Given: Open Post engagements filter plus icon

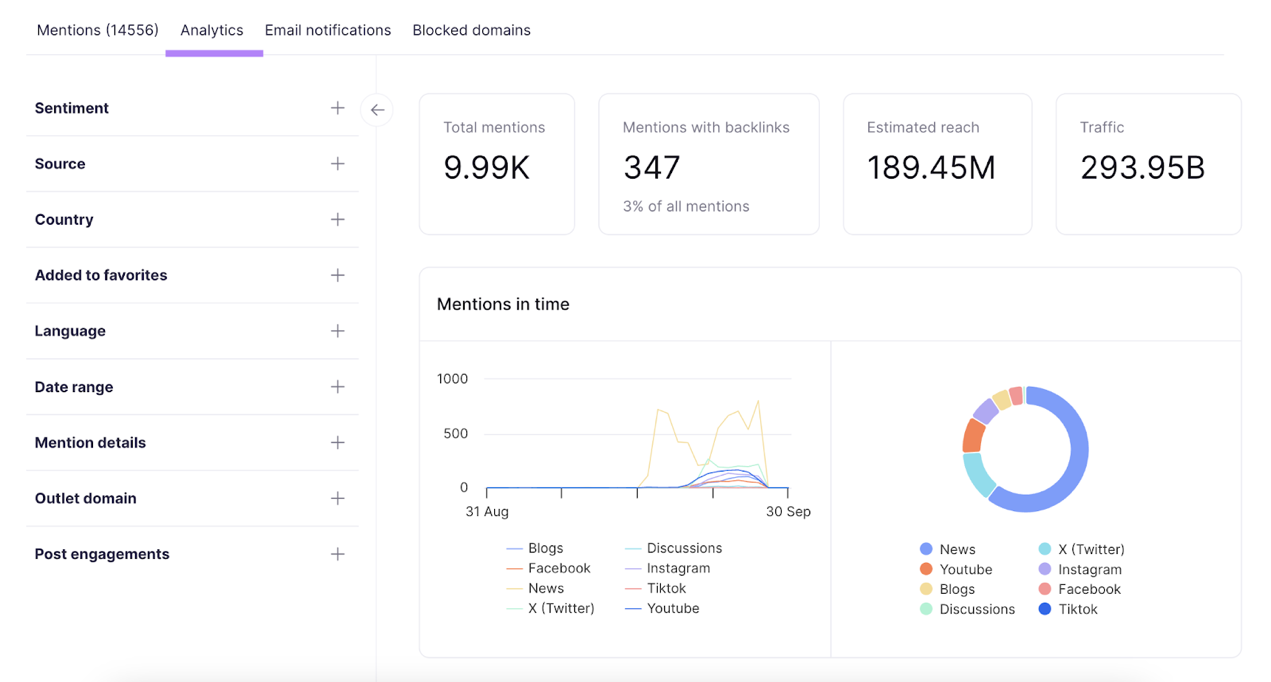Looking at the screenshot, I should (337, 554).
